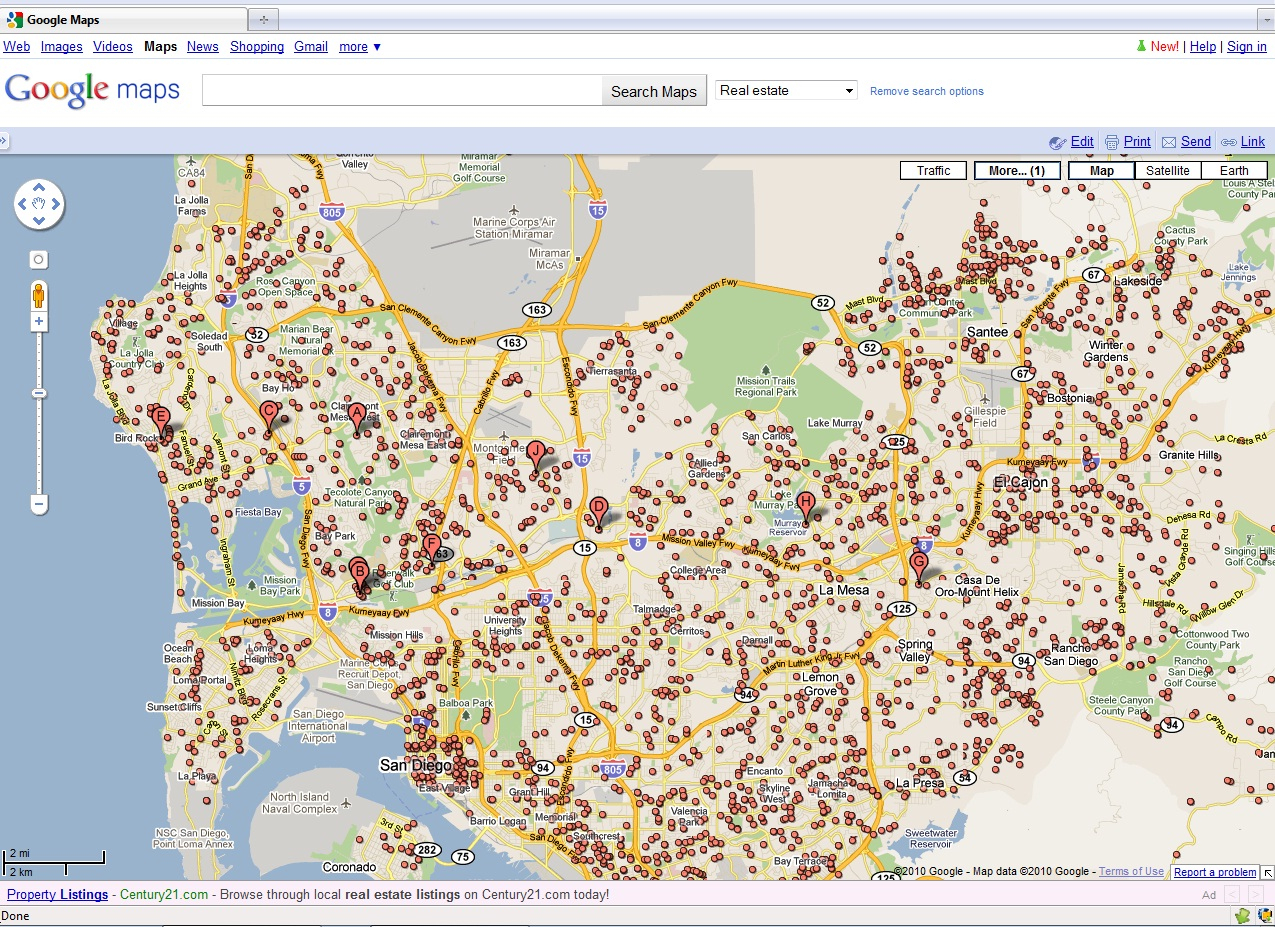The image size is (1275, 927).
Task: Toggle the Traffic layer button
Action: coord(933,171)
